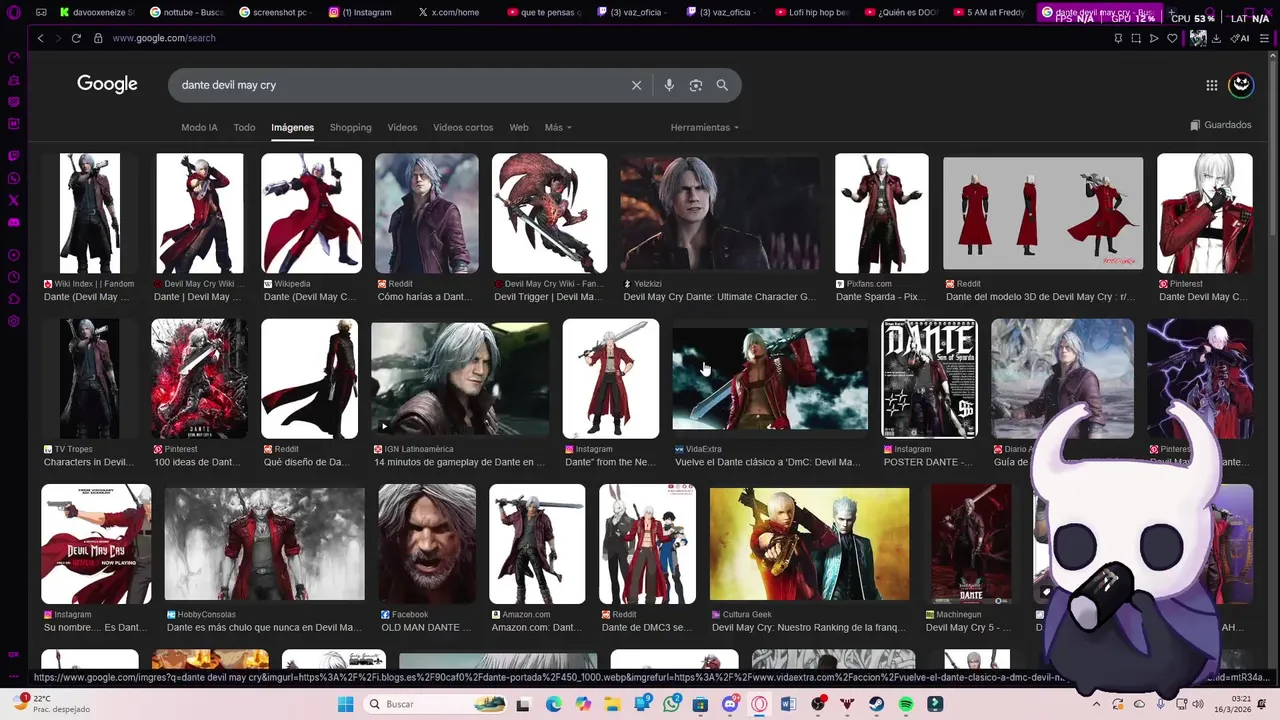Image resolution: width=1280 pixels, height=720 pixels.
Task: Open WhatsApp panel in Opera sidebar
Action: pos(13,178)
